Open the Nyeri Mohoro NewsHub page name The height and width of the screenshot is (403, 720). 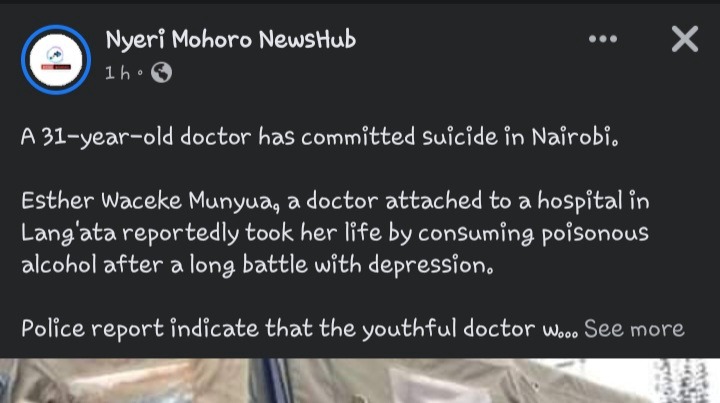point(231,39)
